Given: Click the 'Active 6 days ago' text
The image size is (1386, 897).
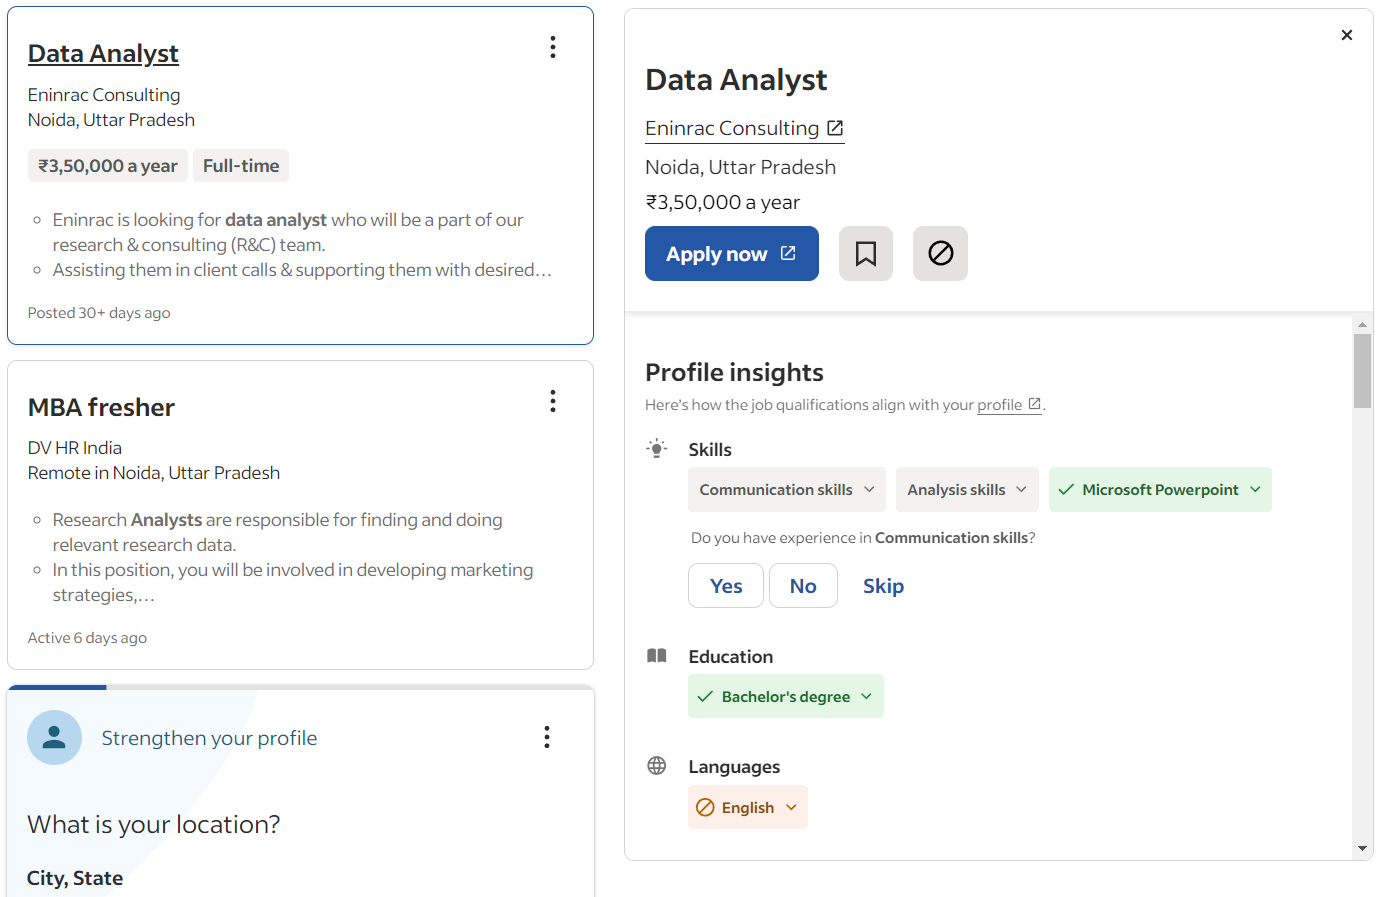Looking at the screenshot, I should click(87, 638).
